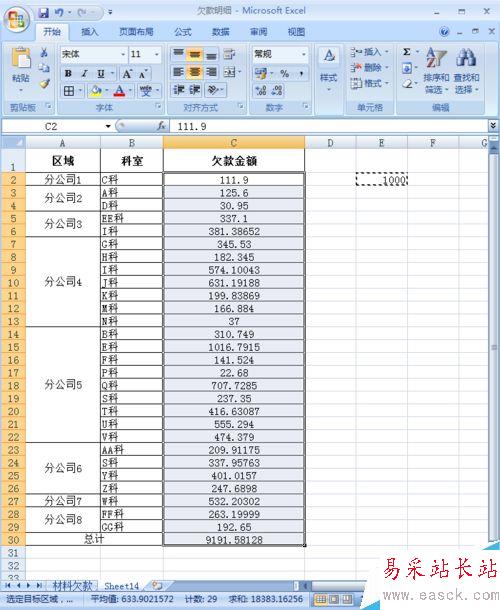This screenshot has width=500, height=610.
Task: Expand the number format dropdown 常规
Action: (304, 54)
